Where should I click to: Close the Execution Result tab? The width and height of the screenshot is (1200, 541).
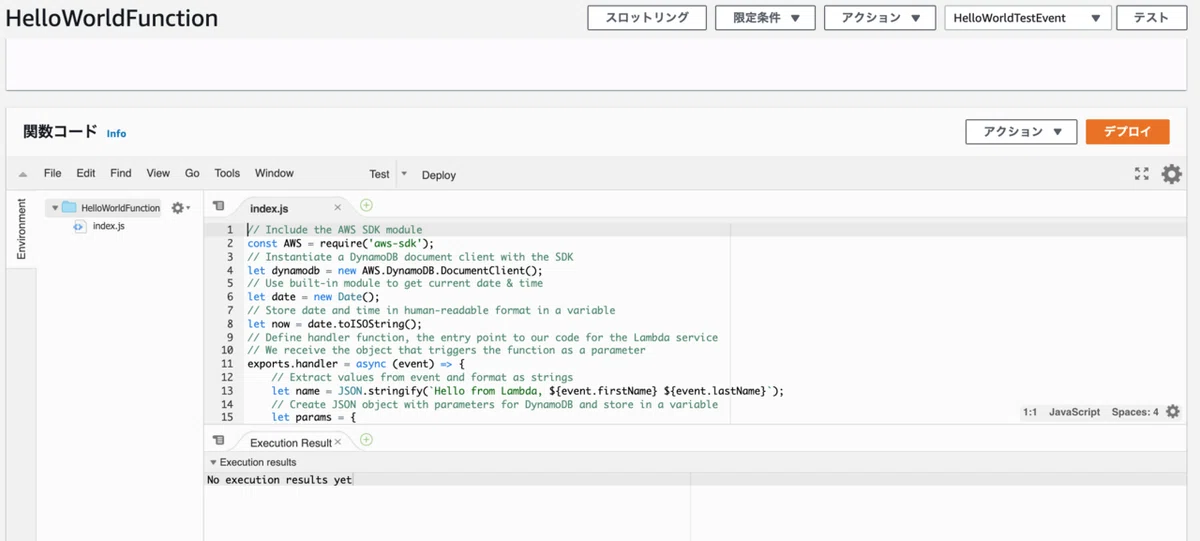(338, 441)
